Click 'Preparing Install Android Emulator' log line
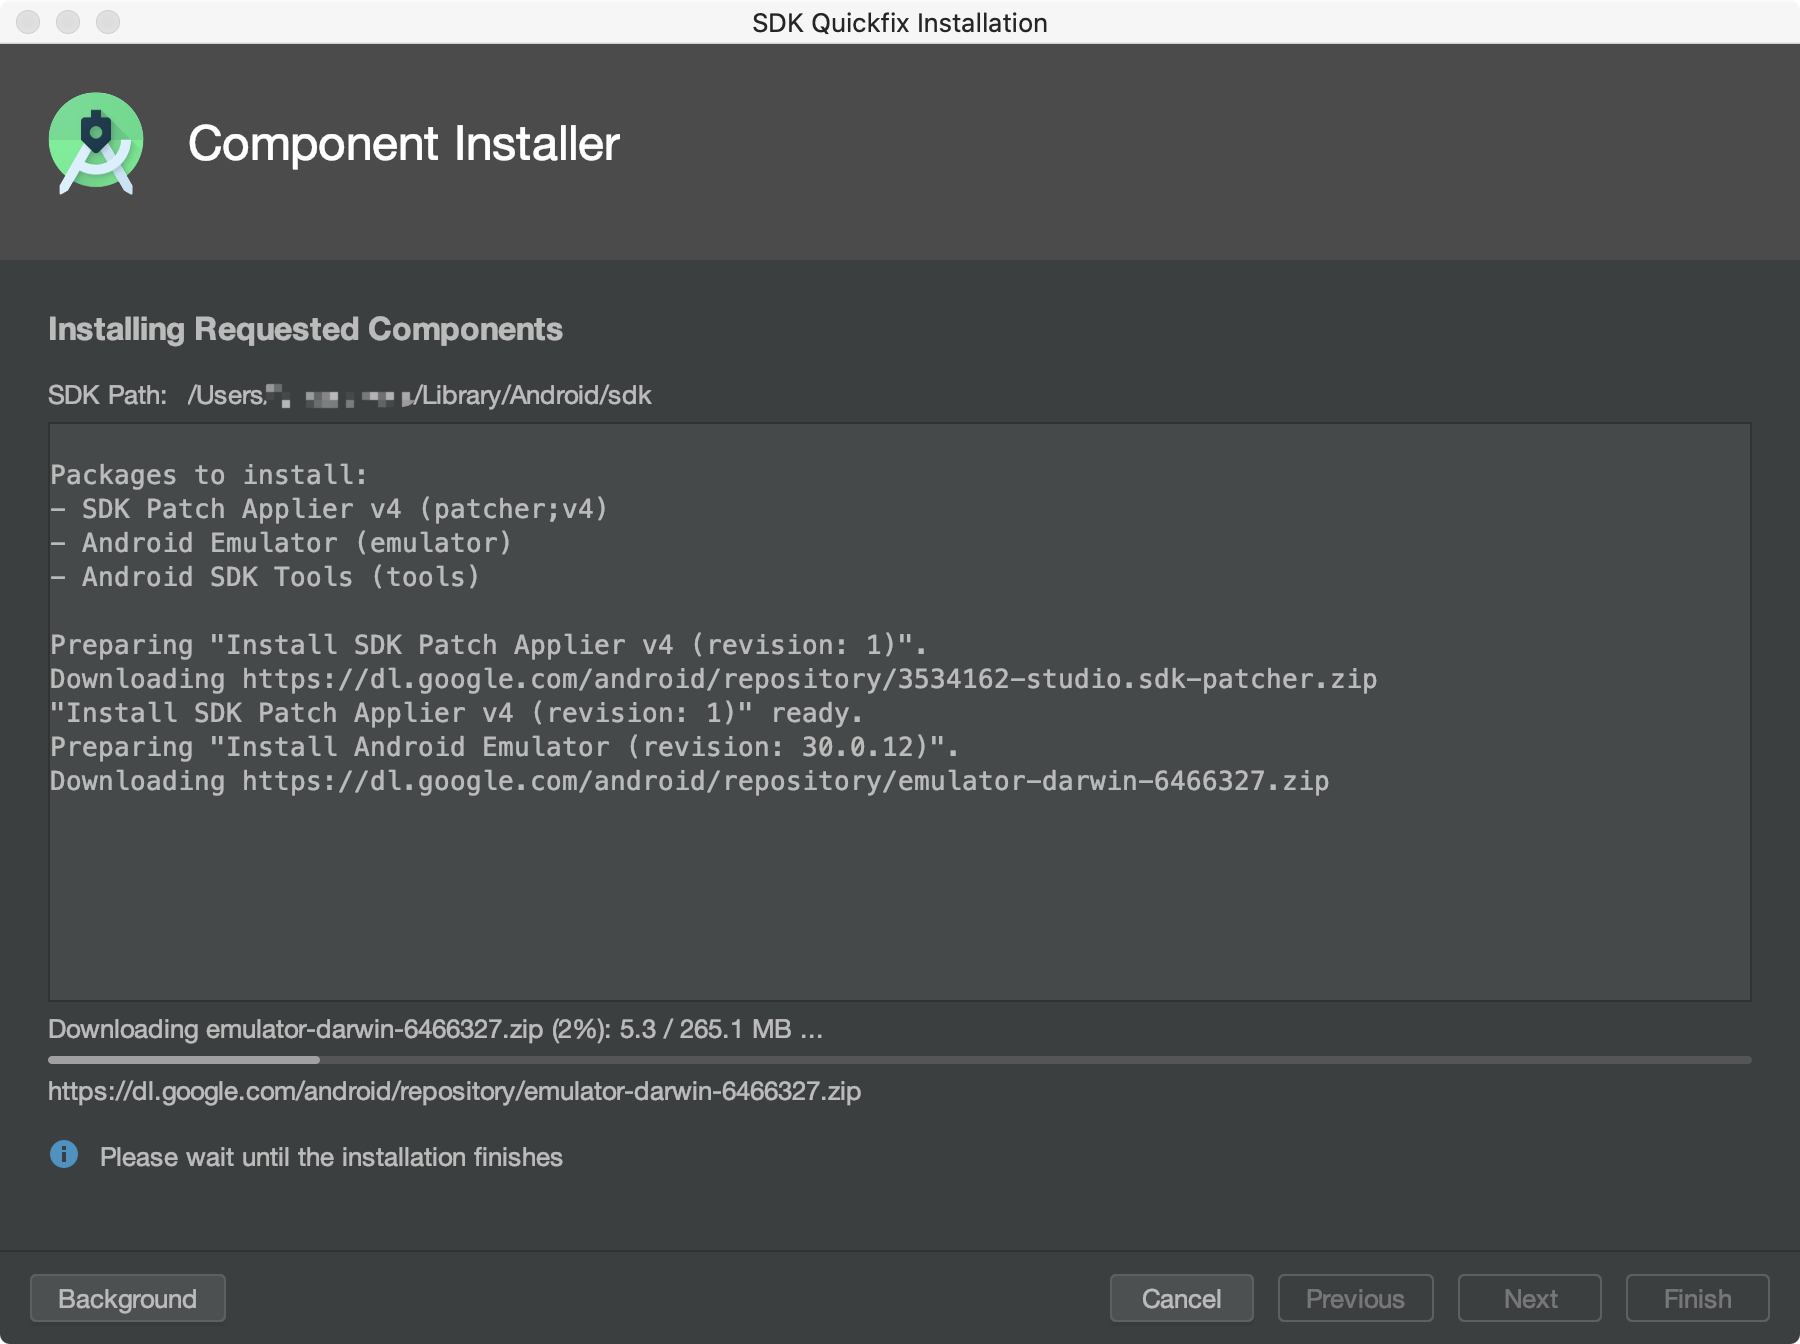The height and width of the screenshot is (1344, 1800). [505, 747]
